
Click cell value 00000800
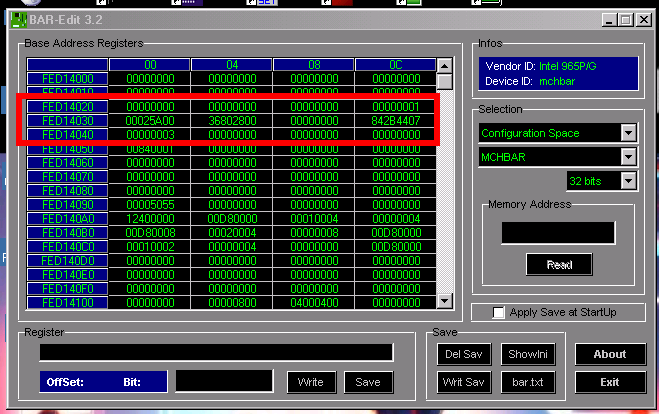pyautogui.click(x=232, y=303)
